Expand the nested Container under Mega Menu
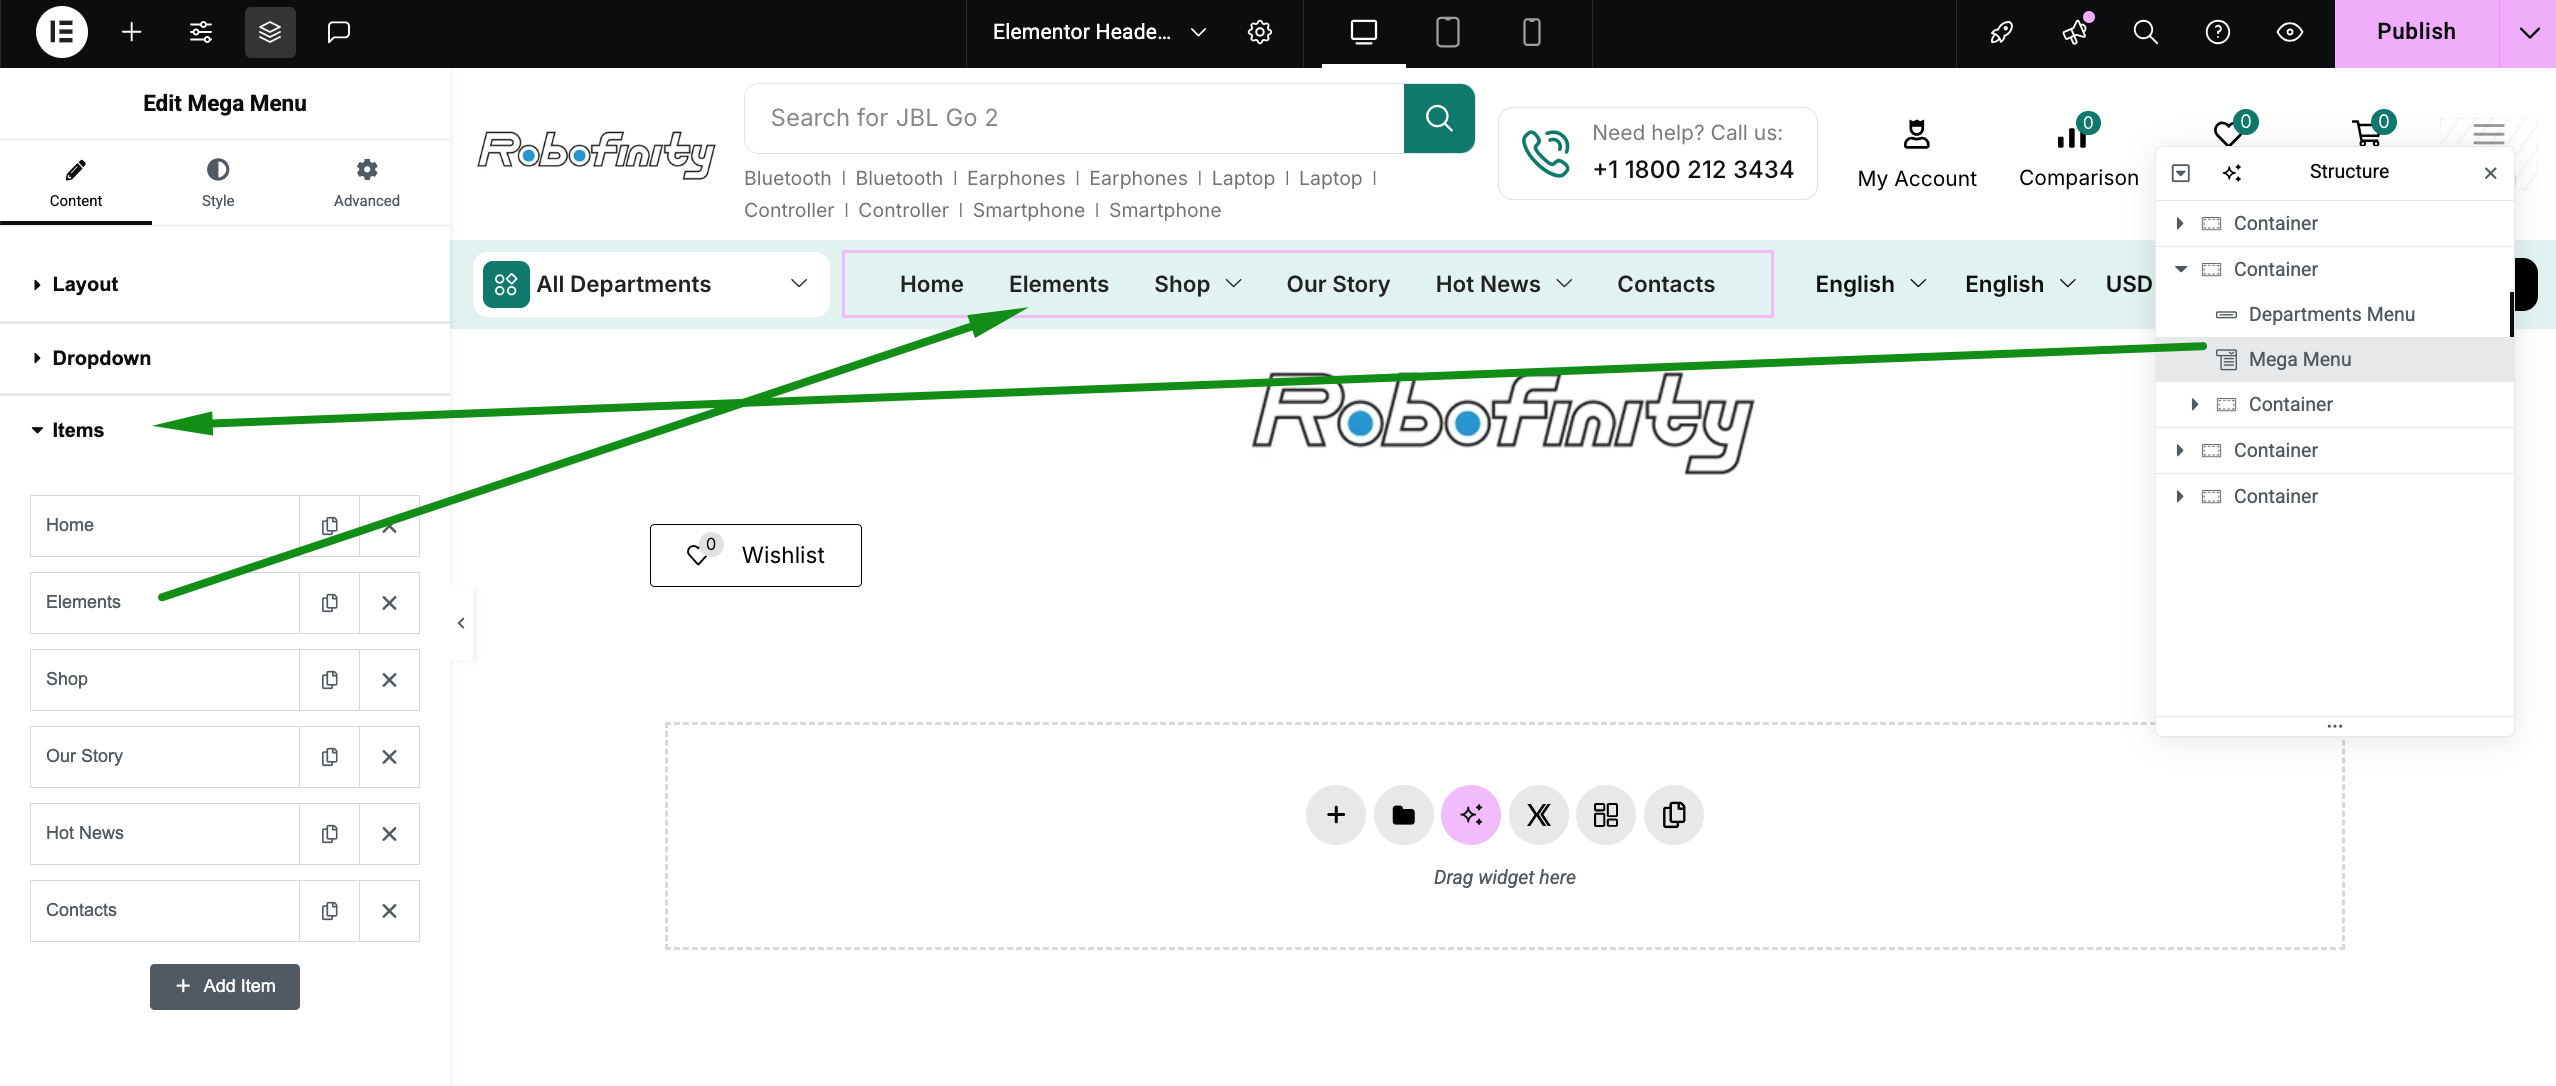The image size is (2556, 1086). point(2196,404)
